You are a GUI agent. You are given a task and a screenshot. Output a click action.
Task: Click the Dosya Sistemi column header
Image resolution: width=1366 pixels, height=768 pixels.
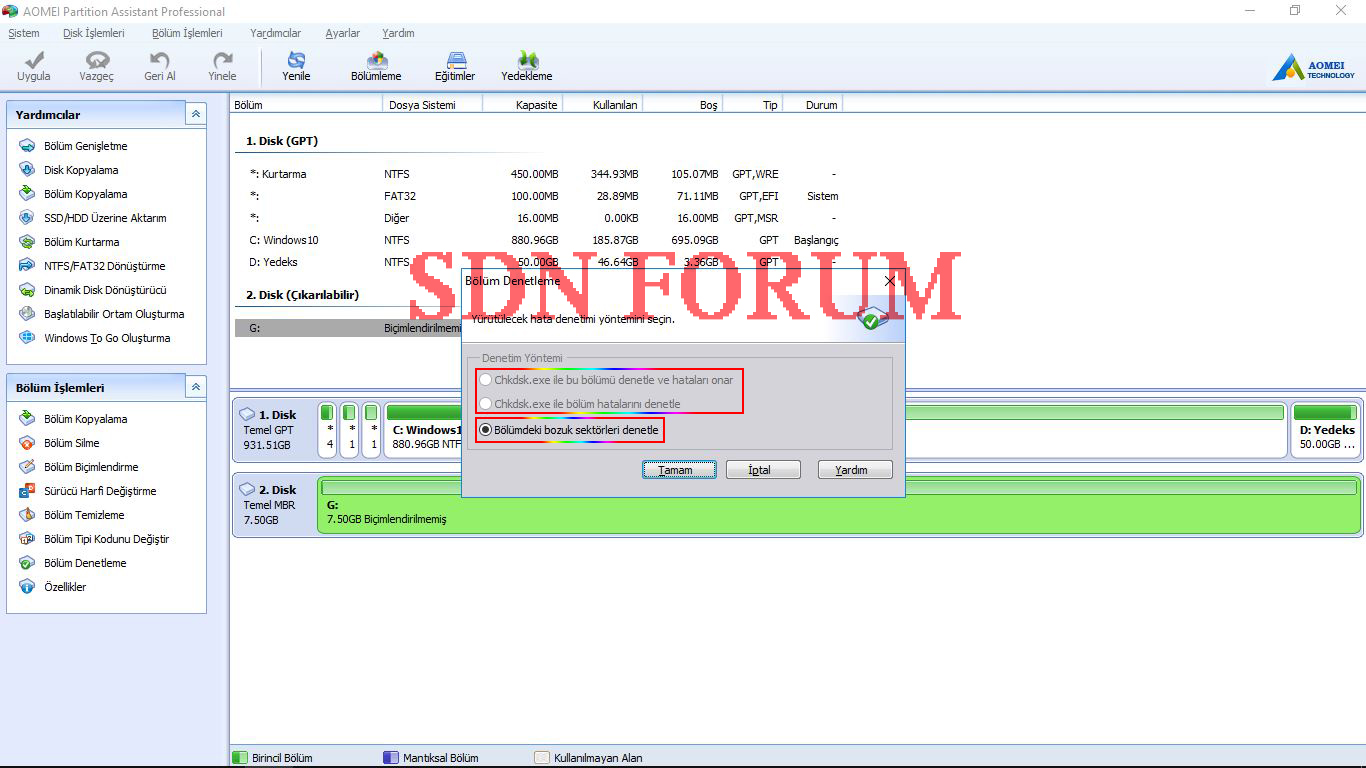coord(432,105)
